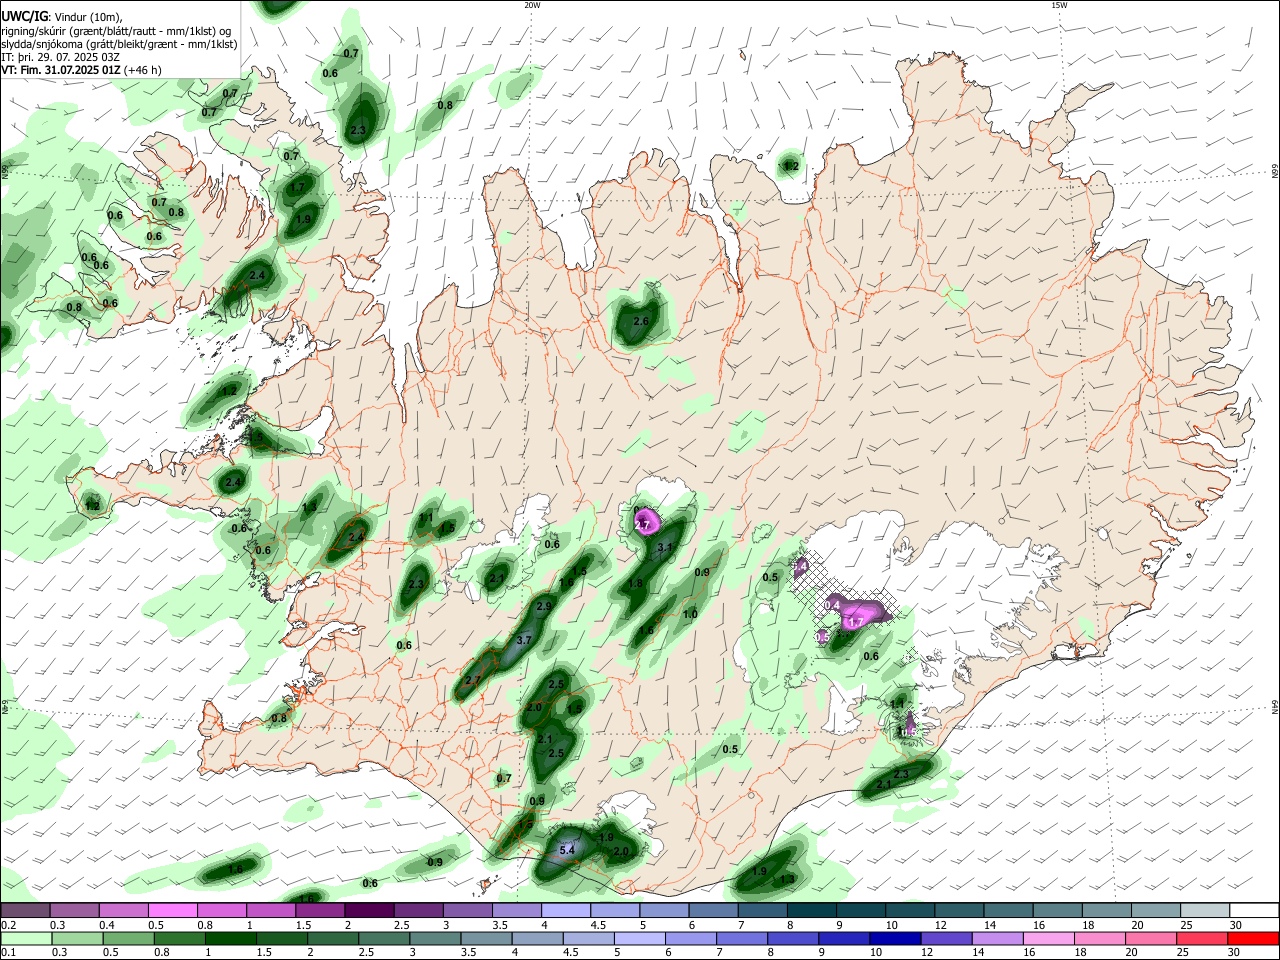The width and height of the screenshot is (1280, 960).
Task: Select the light grey swatch at snow value 25
Action: 1205,910
